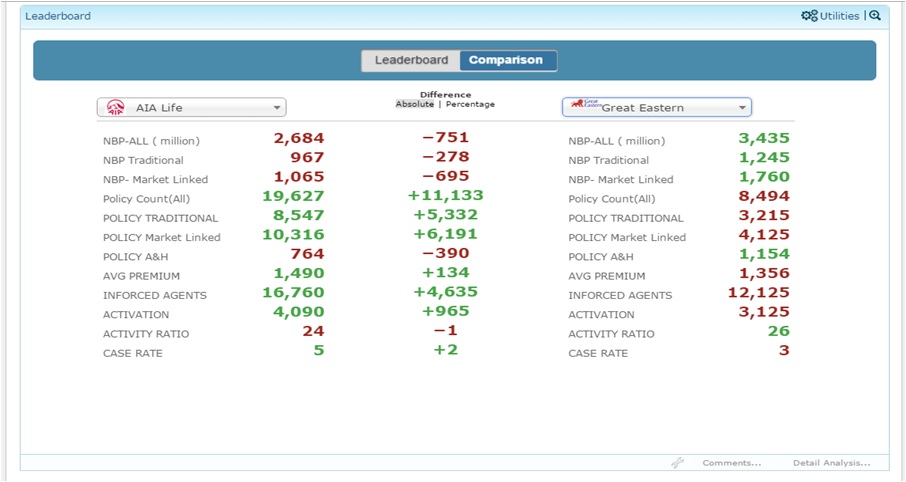
Task: Select the Comparison tab
Action: 506,60
